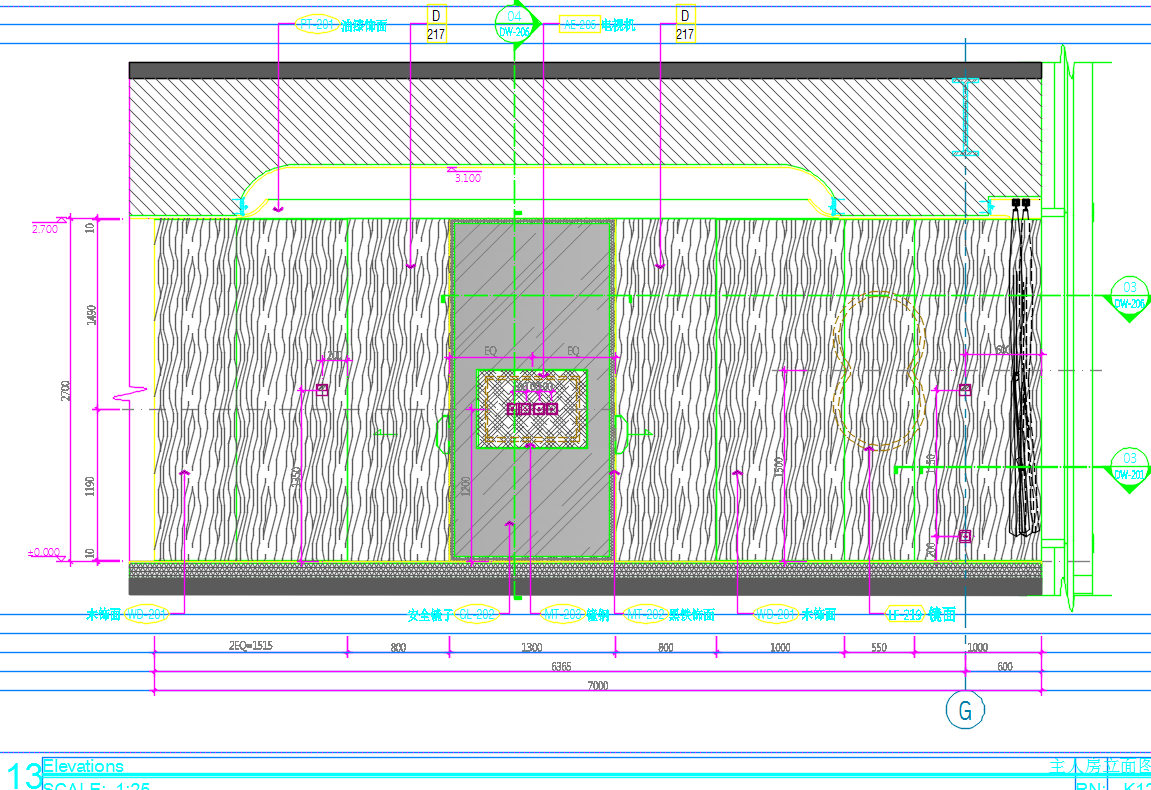The height and width of the screenshot is (790, 1151).
Task: Select the 电视机 label text
Action: [619, 25]
